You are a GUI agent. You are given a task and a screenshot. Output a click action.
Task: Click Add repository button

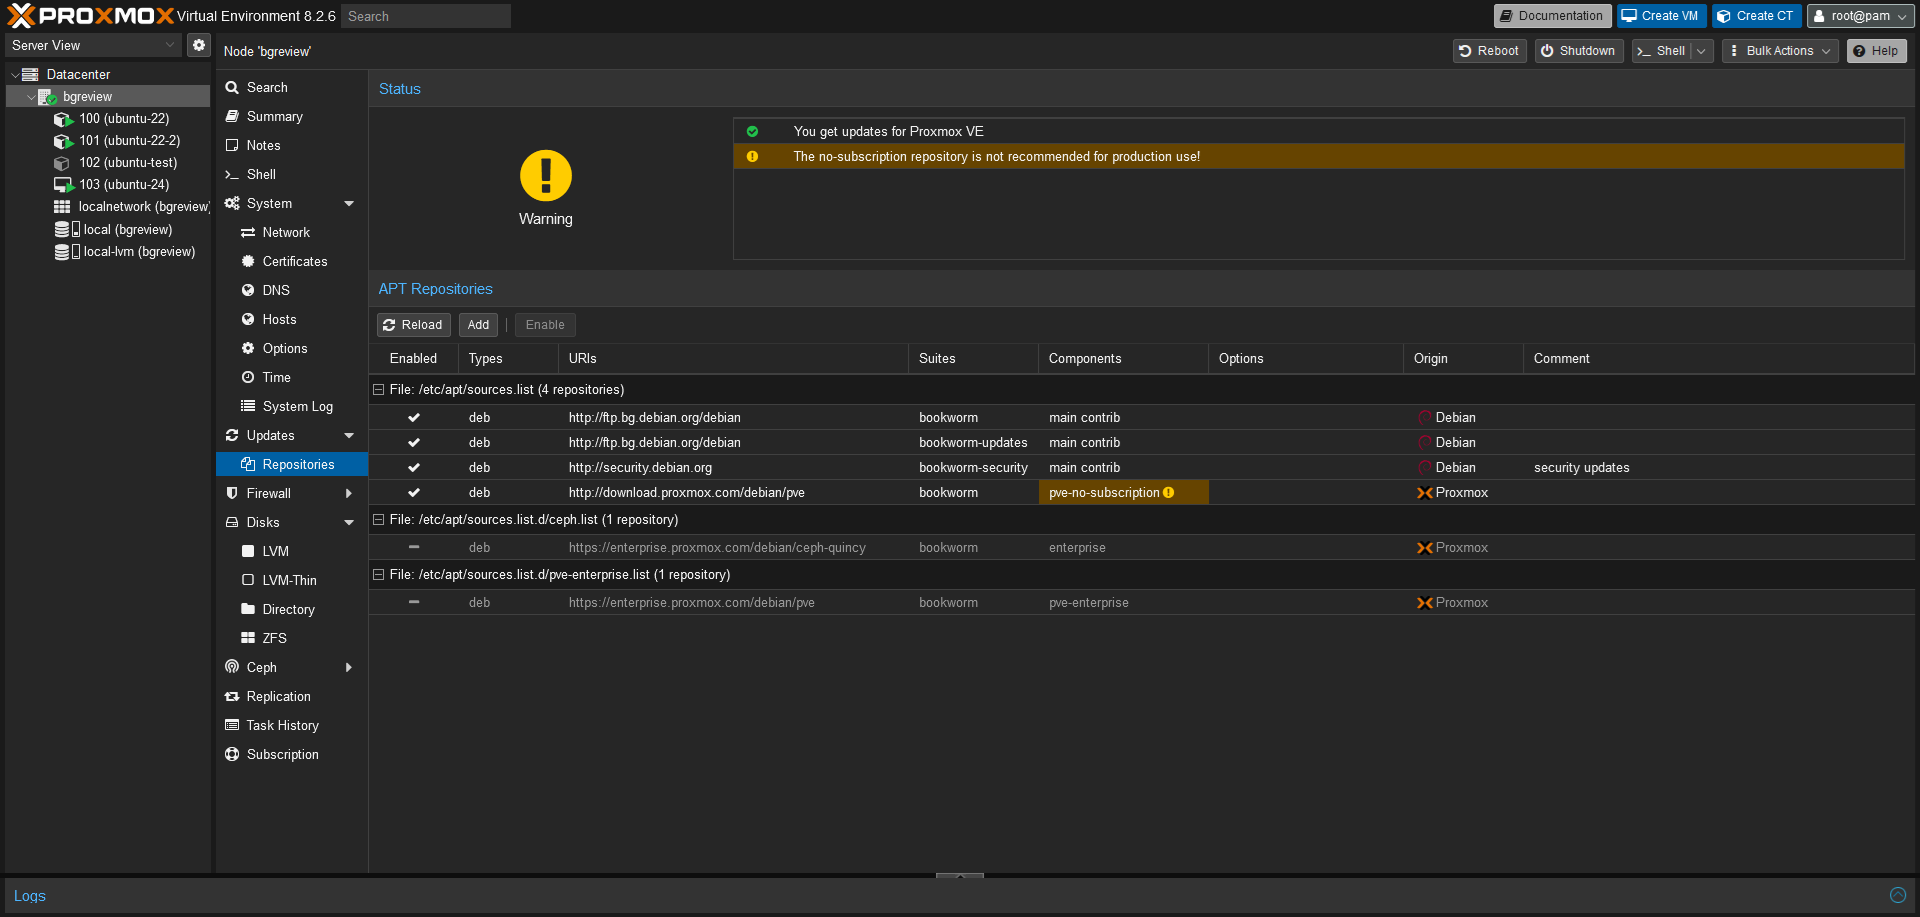478,325
